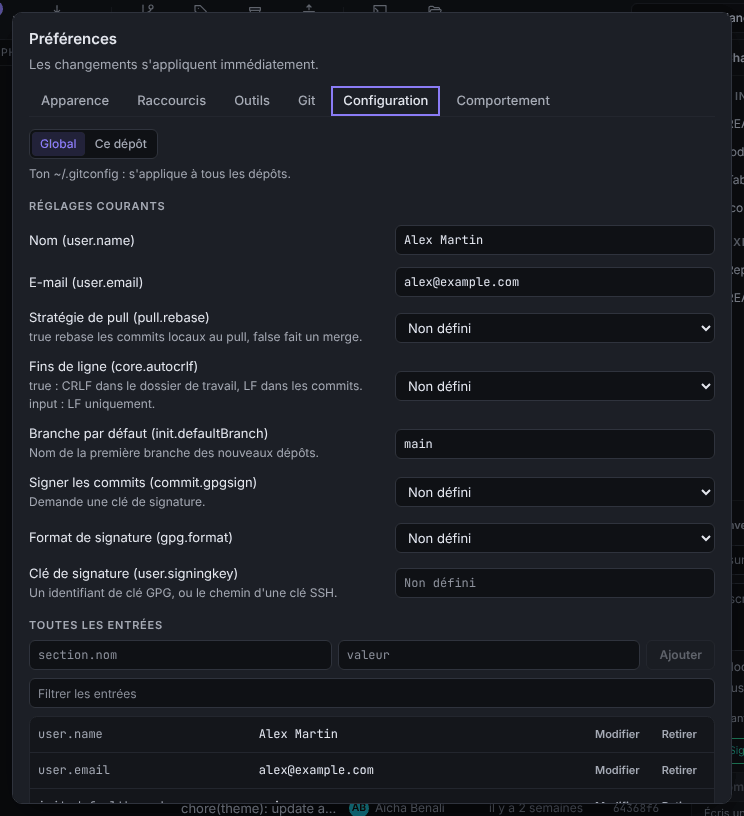Select the Configuration tab
Screen dimensions: 744x816
(x=386, y=100)
